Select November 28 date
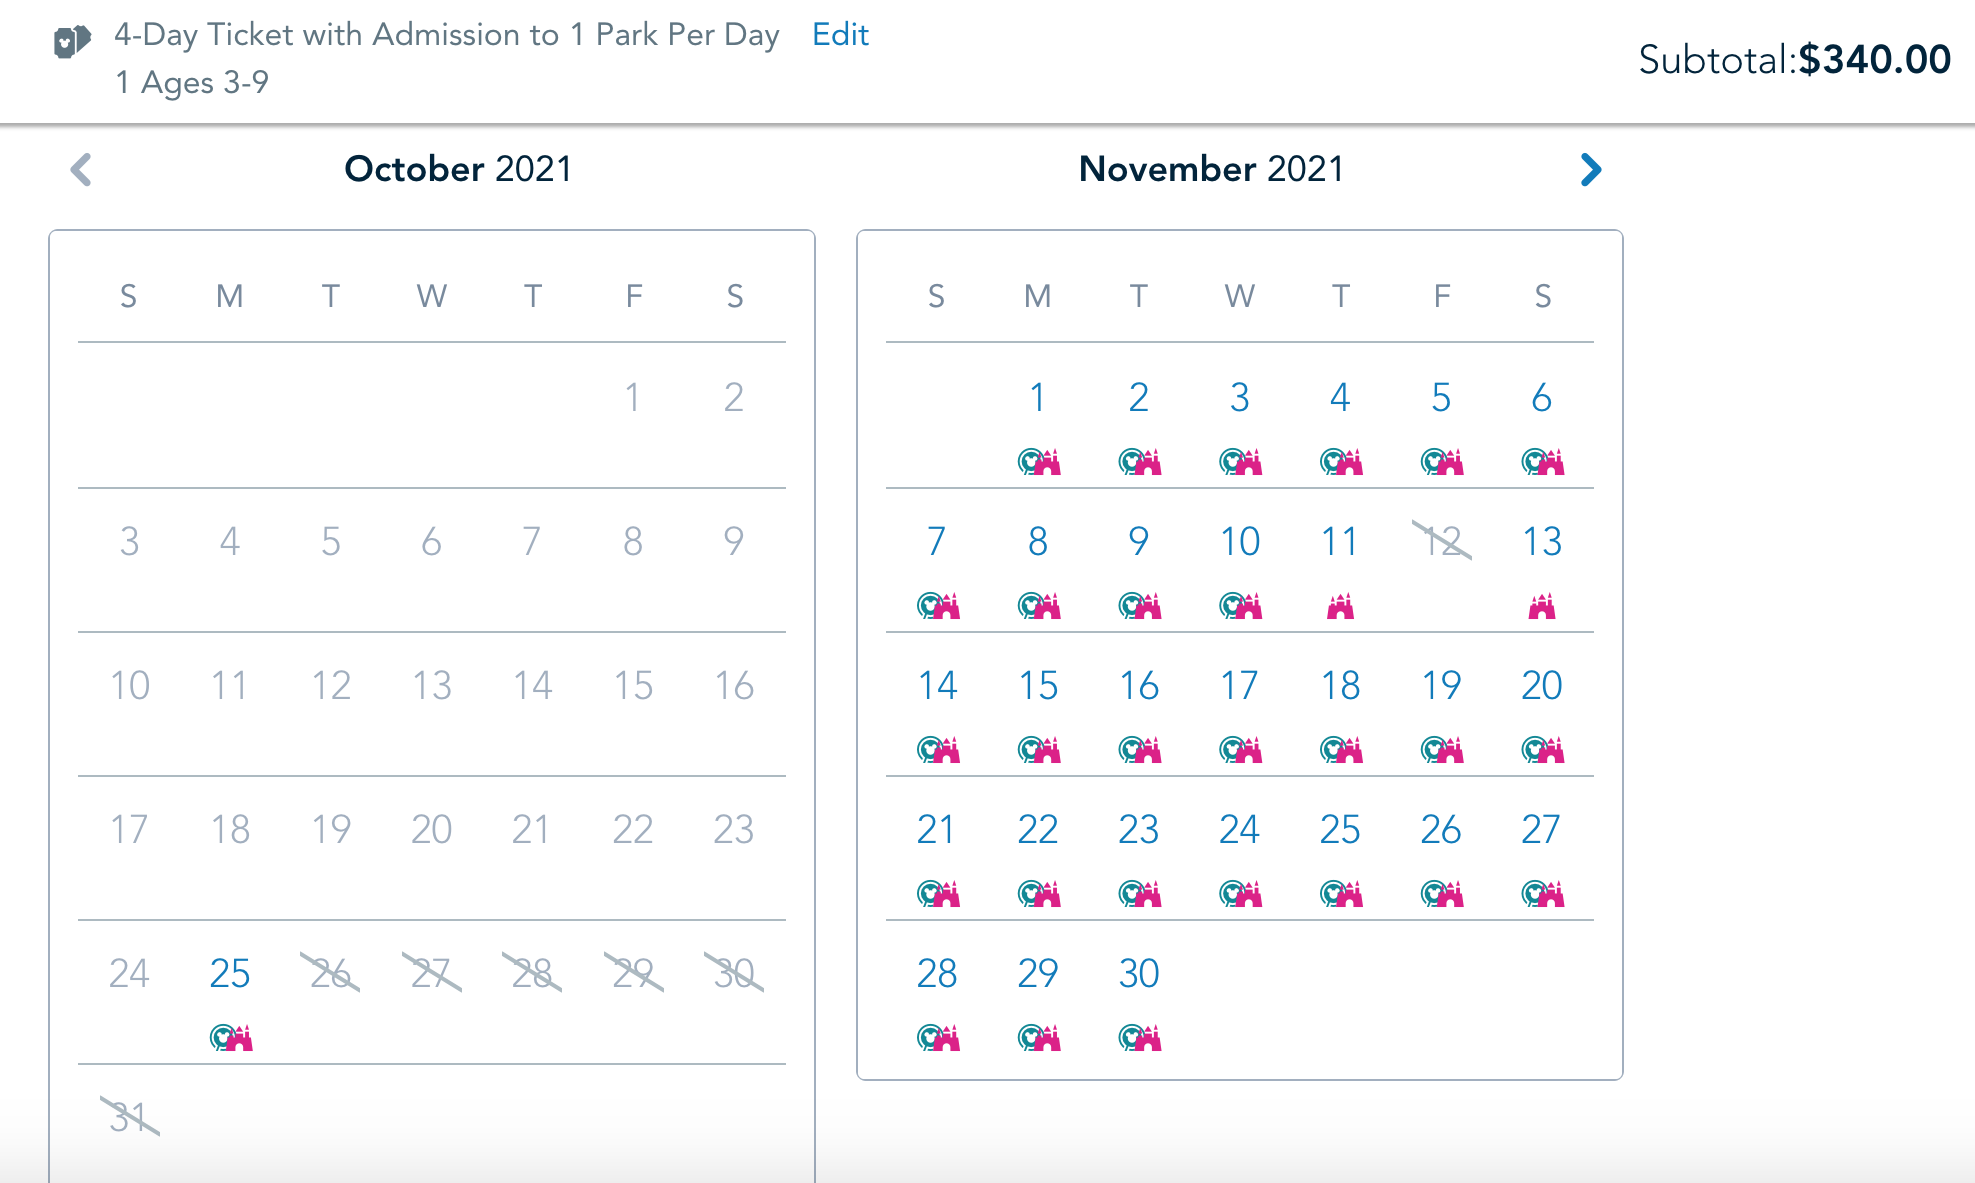 937,973
